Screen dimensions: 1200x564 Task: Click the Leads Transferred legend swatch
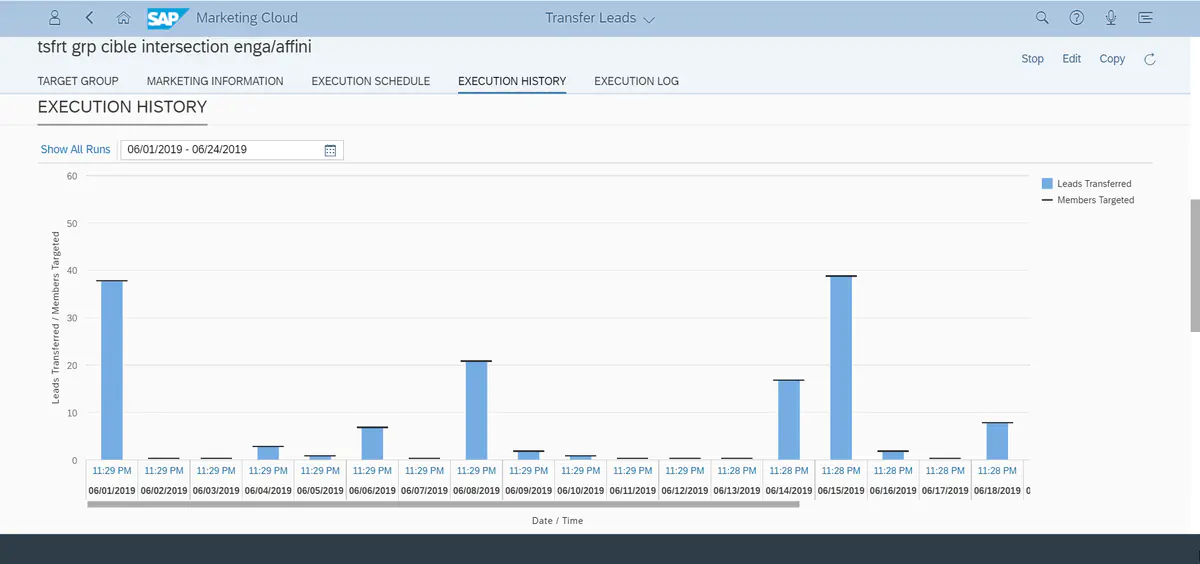tap(1047, 184)
